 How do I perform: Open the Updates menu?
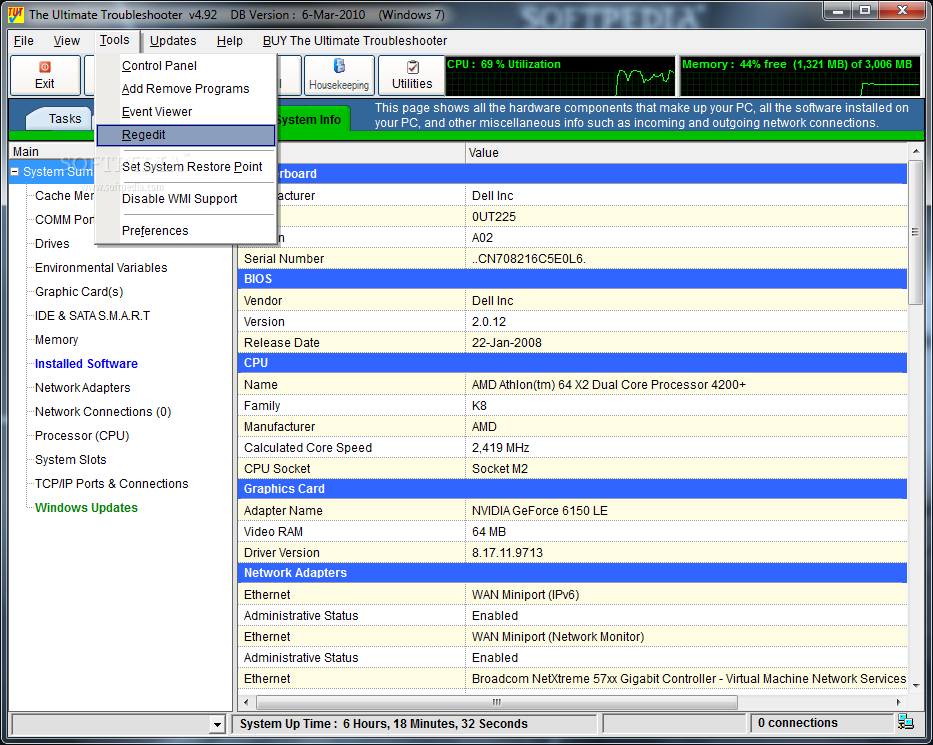coord(173,40)
